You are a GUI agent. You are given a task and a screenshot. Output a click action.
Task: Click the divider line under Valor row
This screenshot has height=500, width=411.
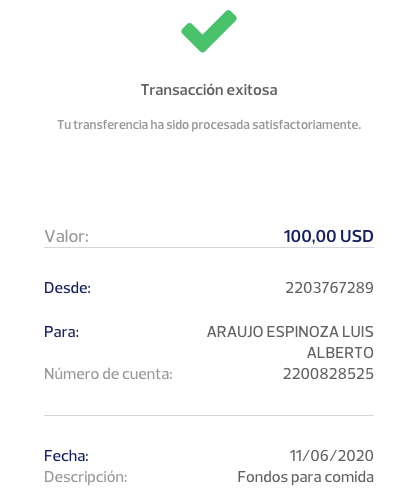click(209, 248)
